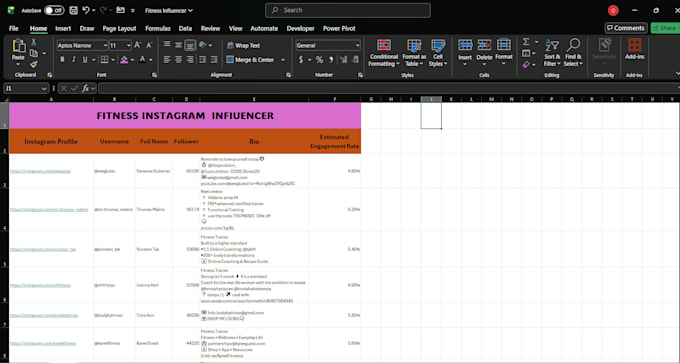This screenshot has width=680, height=363.
Task: Open the Comments button
Action: 626,28
